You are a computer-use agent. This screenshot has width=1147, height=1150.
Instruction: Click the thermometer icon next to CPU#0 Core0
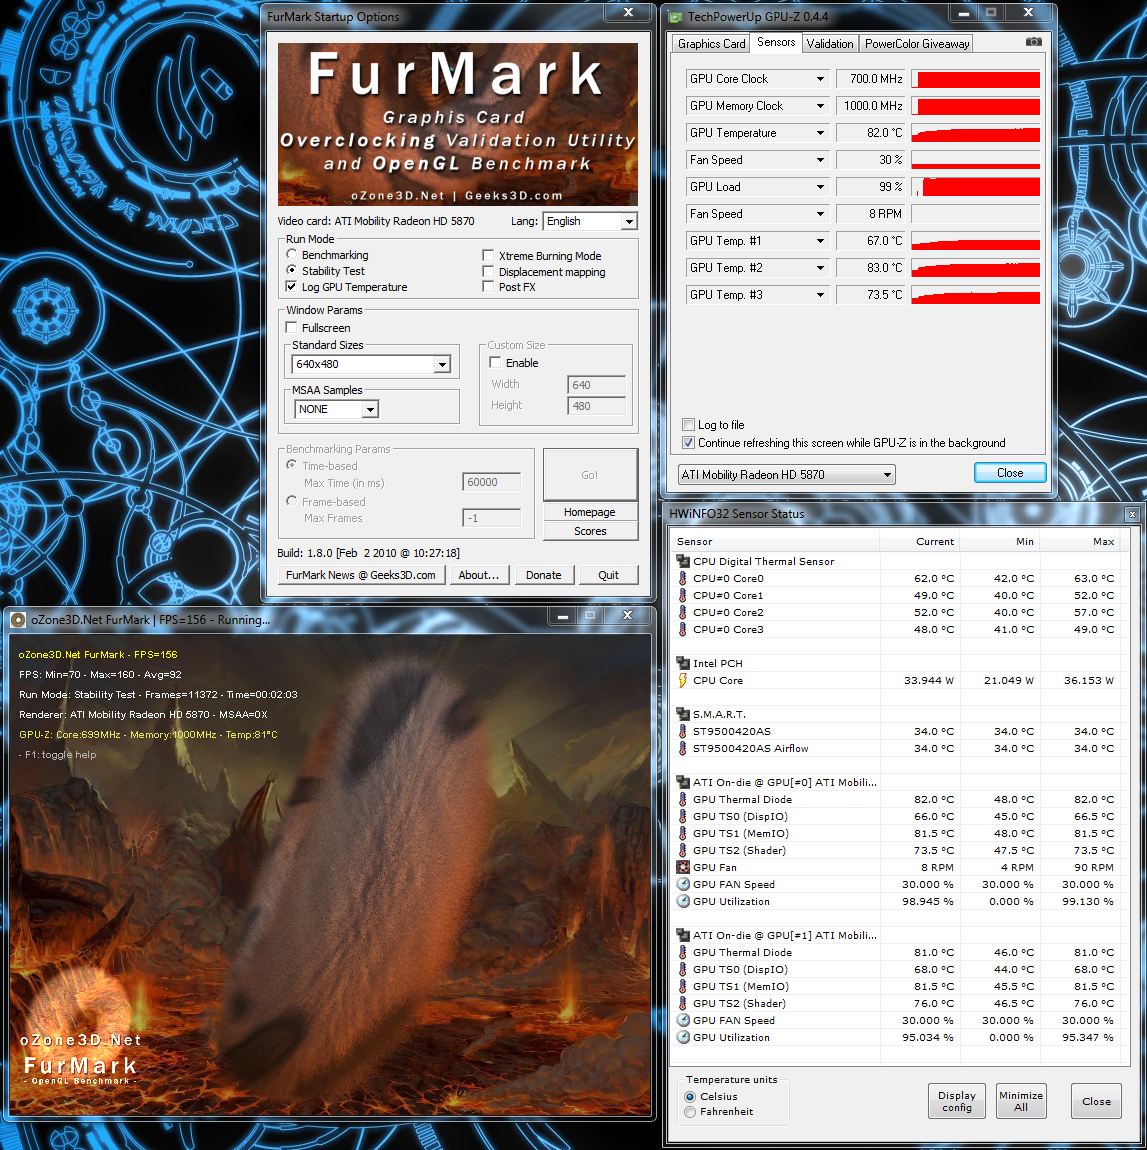[683, 578]
